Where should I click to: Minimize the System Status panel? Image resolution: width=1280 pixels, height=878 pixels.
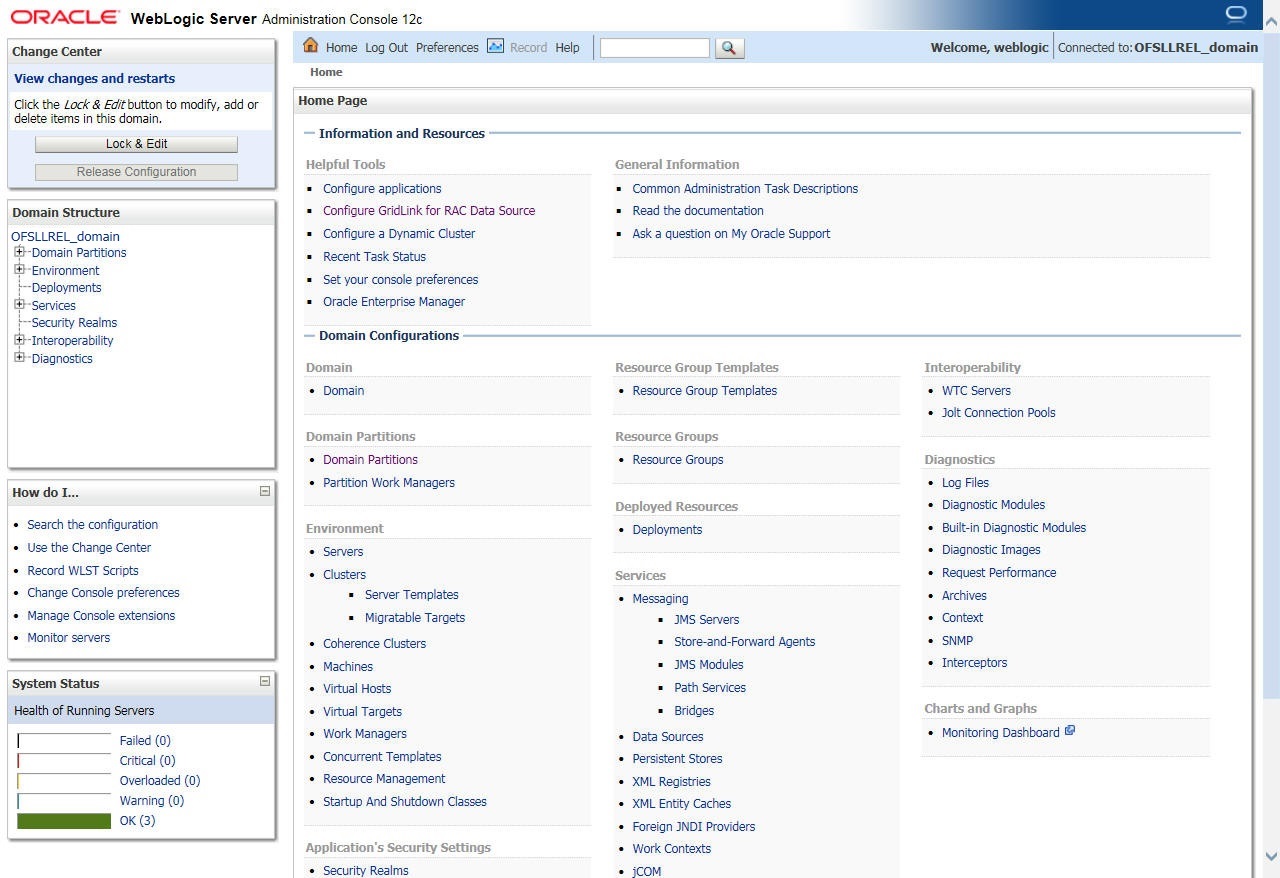[x=265, y=681]
